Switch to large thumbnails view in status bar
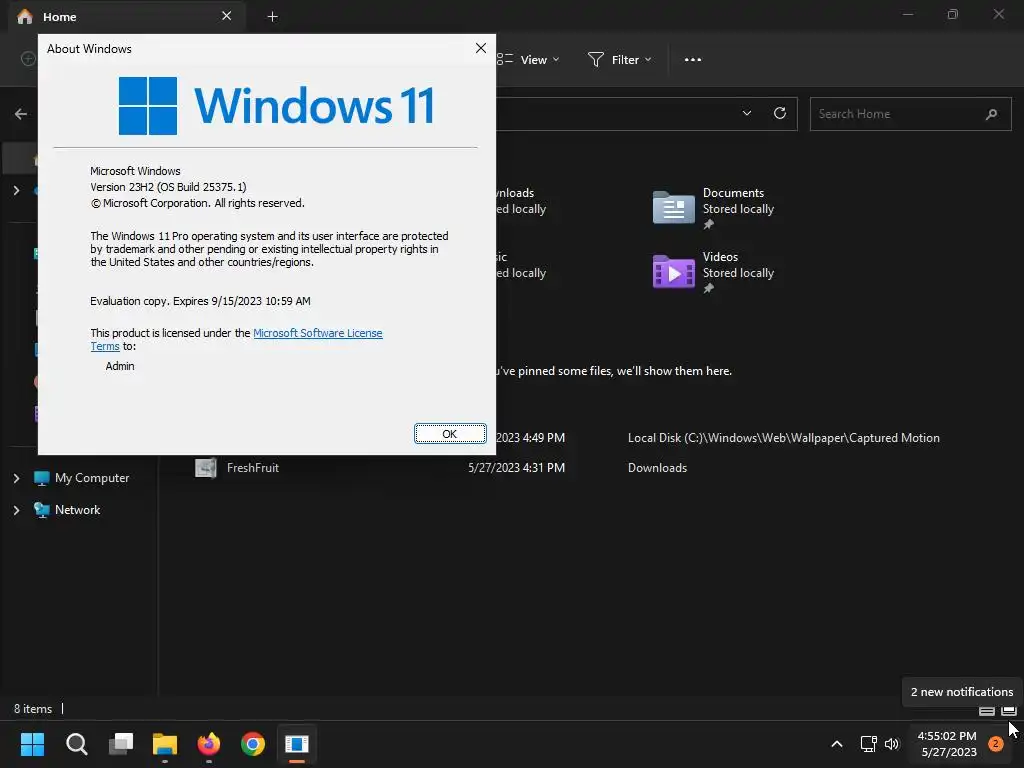The height and width of the screenshot is (768, 1024). pyautogui.click(x=1009, y=711)
